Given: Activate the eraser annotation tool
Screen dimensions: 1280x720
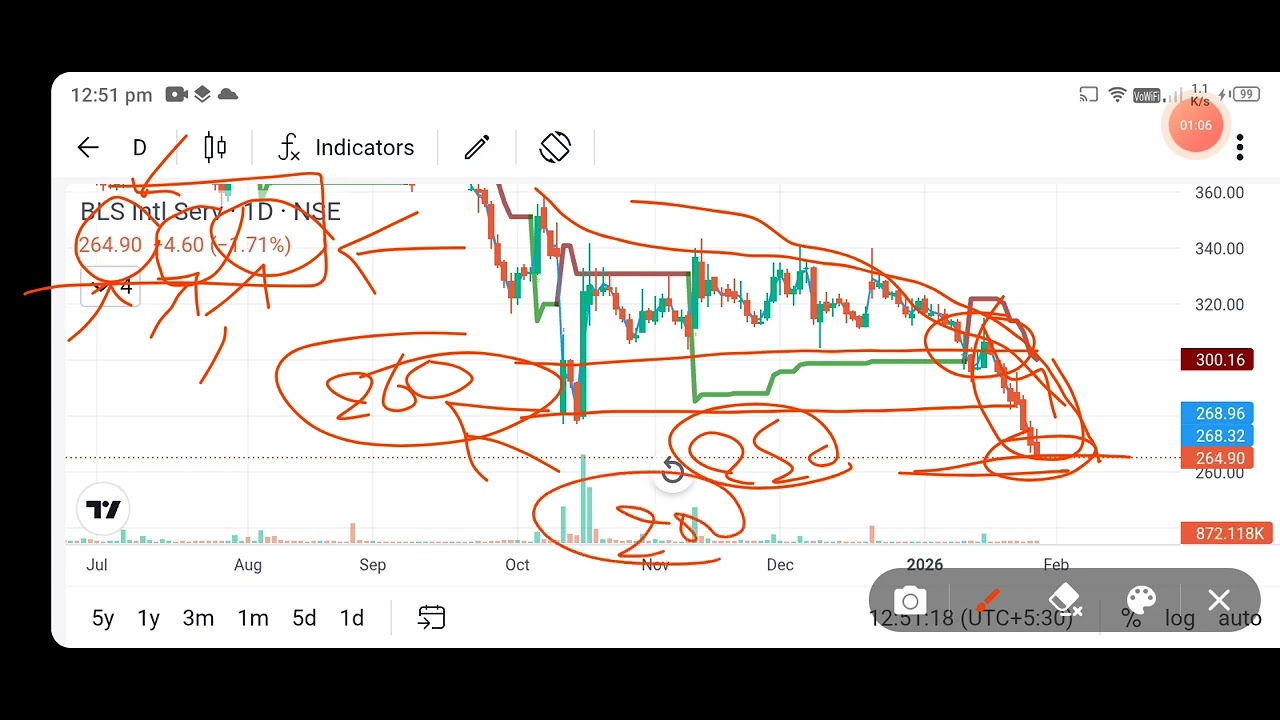Looking at the screenshot, I should coord(1066,601).
